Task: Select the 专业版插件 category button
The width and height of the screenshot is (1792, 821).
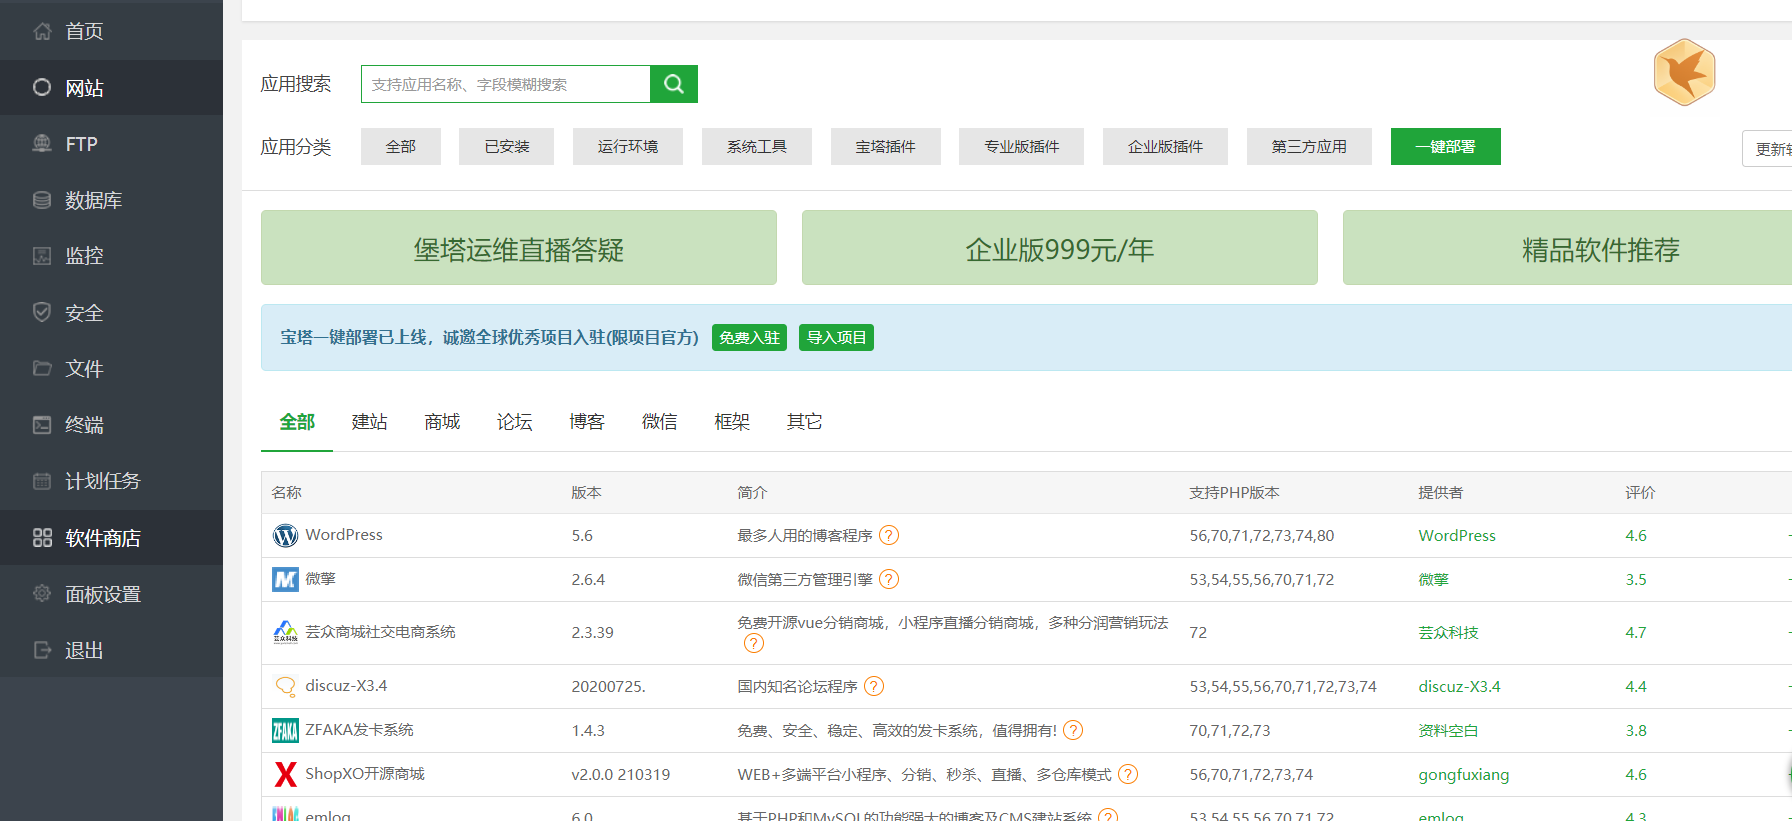Action: (1021, 146)
